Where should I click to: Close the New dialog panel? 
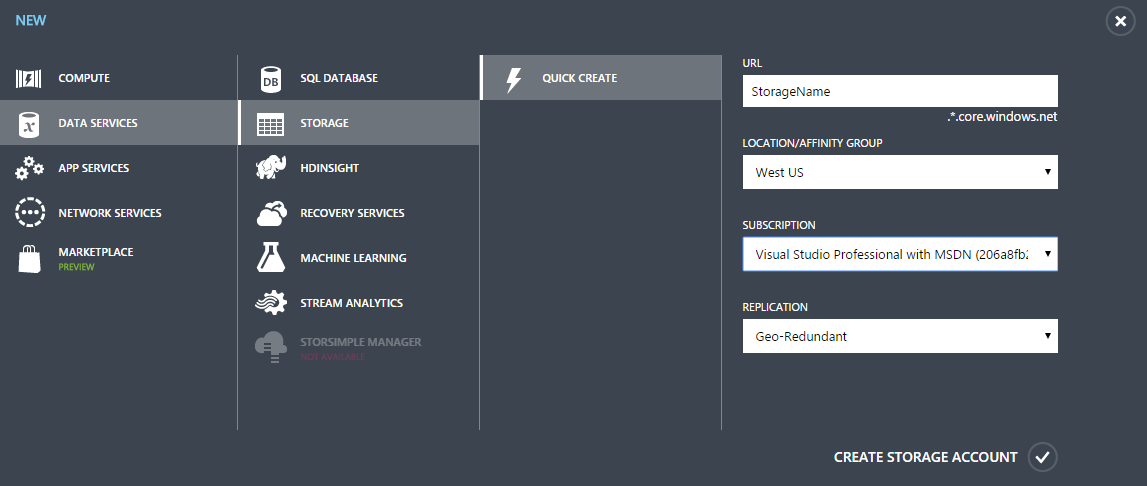[x=1120, y=21]
